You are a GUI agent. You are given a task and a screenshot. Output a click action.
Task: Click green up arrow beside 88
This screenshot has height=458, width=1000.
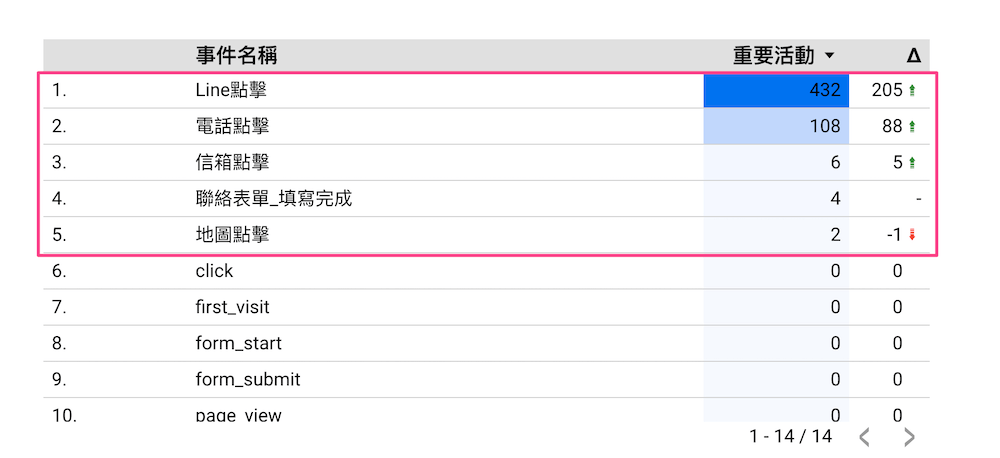[x=912, y=127]
